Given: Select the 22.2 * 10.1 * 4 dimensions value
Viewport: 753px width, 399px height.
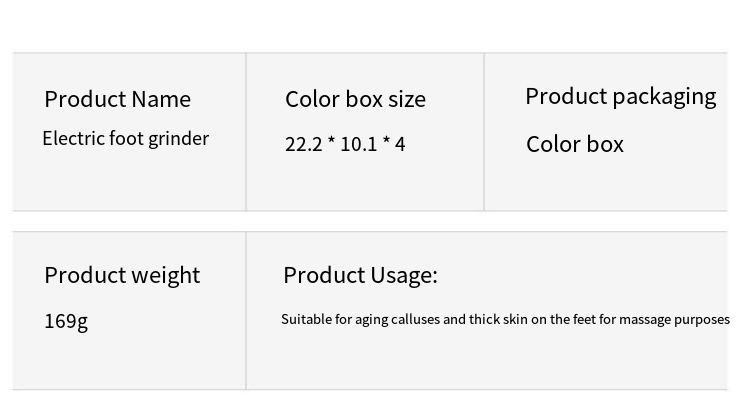Looking at the screenshot, I should click(x=345, y=144).
